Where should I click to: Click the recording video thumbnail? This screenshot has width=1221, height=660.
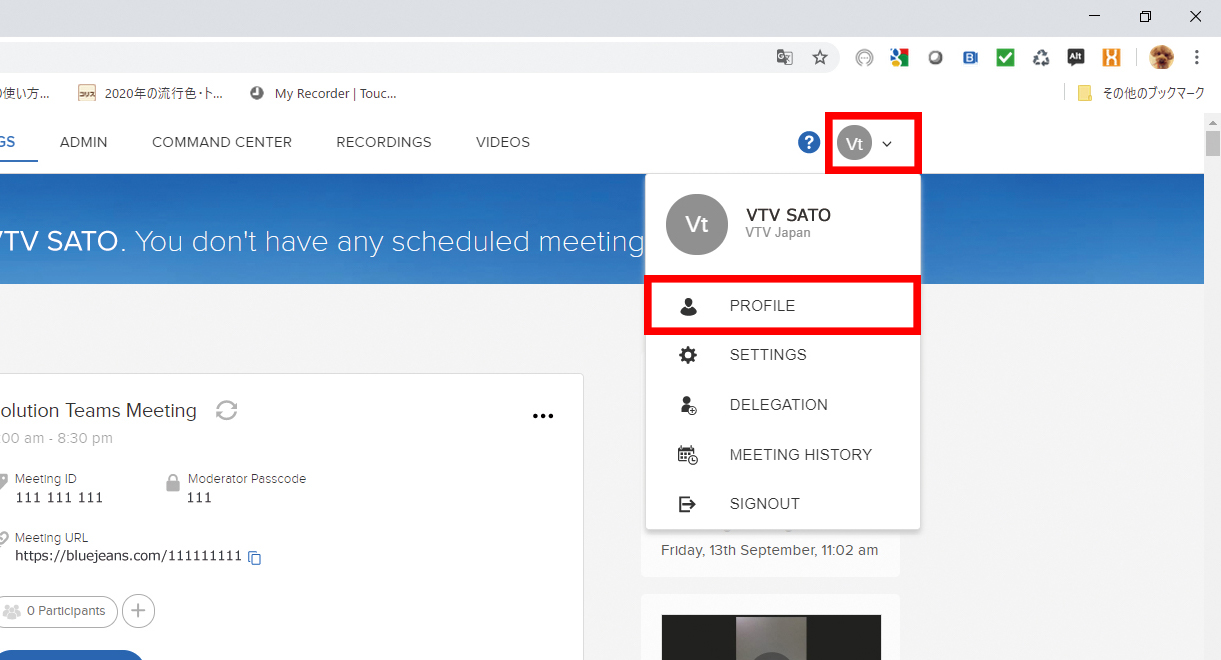pyautogui.click(x=771, y=637)
